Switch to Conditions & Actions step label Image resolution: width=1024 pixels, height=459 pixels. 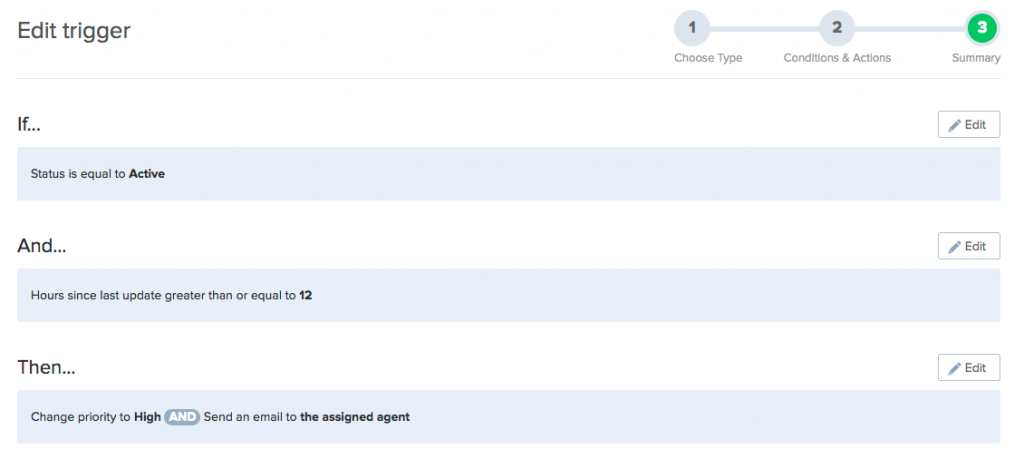[x=837, y=58]
